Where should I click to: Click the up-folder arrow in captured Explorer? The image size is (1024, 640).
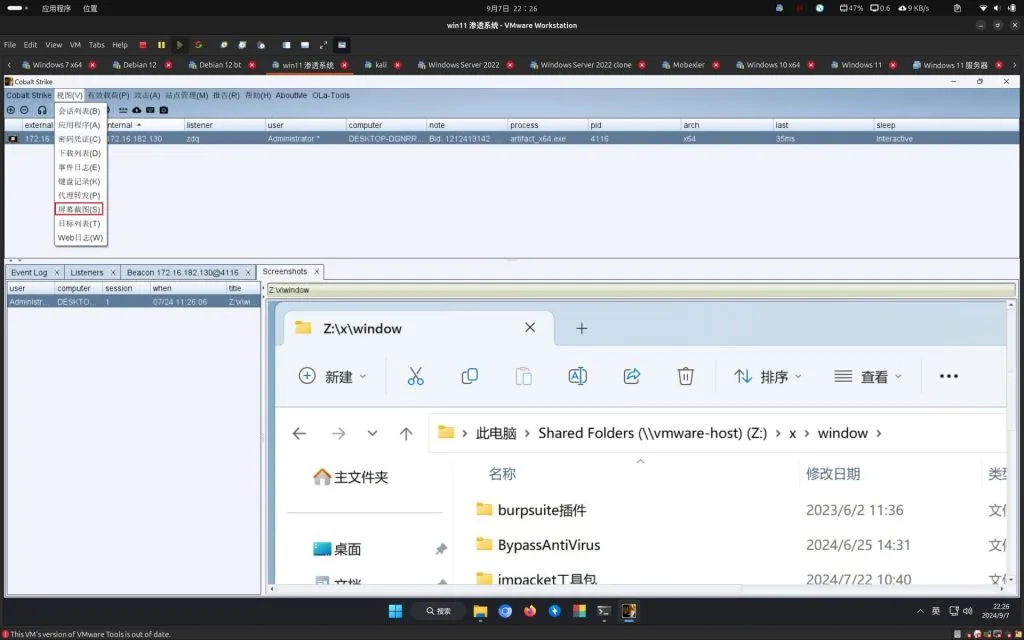coord(406,434)
